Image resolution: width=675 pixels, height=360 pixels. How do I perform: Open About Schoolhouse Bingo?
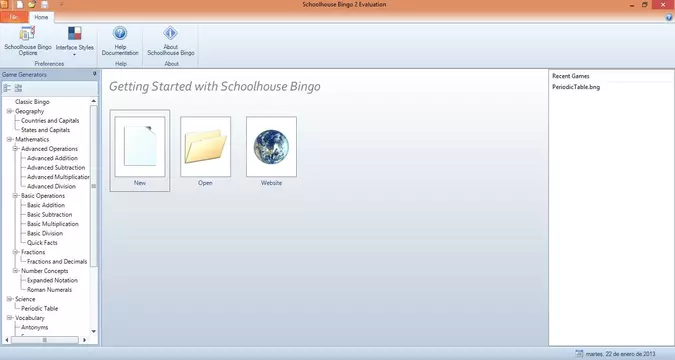point(170,40)
